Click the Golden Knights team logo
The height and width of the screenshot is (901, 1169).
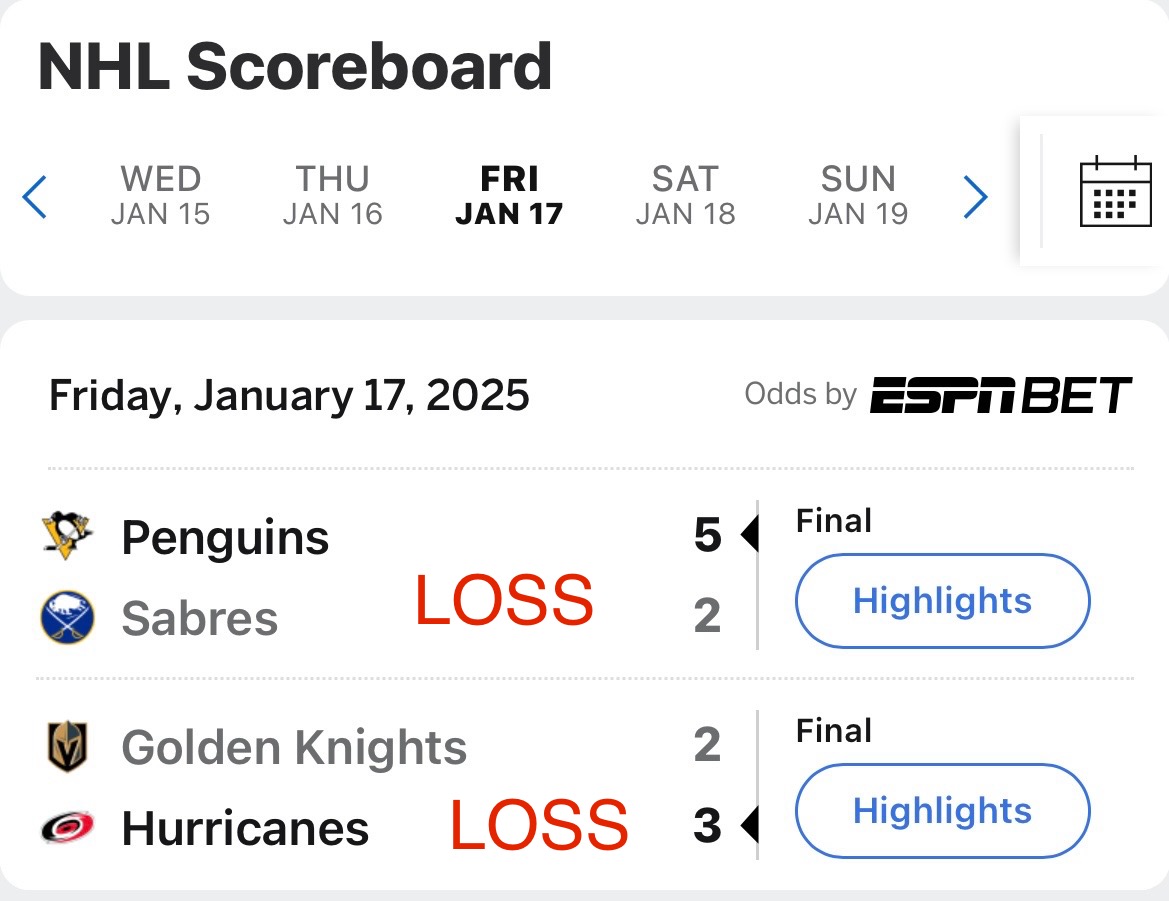67,746
